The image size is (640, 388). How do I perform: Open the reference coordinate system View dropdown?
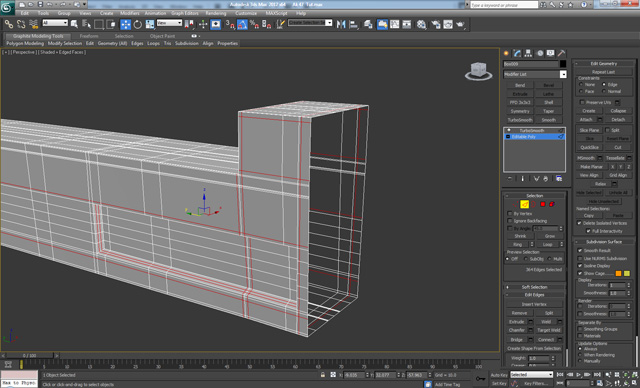169,23
